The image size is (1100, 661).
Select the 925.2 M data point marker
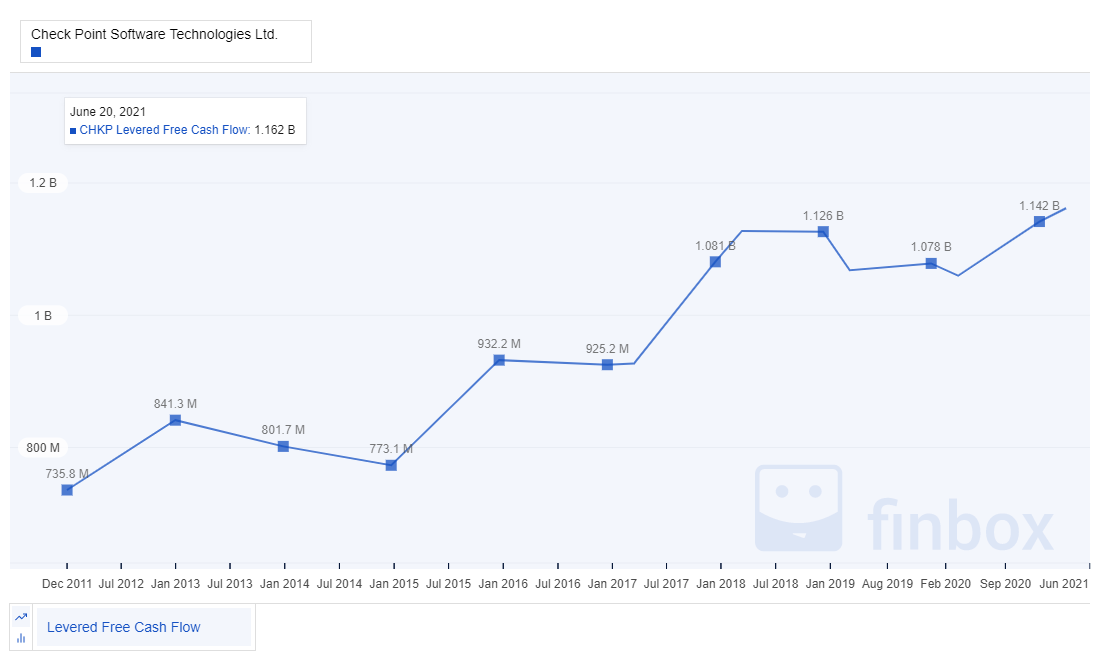(x=608, y=365)
